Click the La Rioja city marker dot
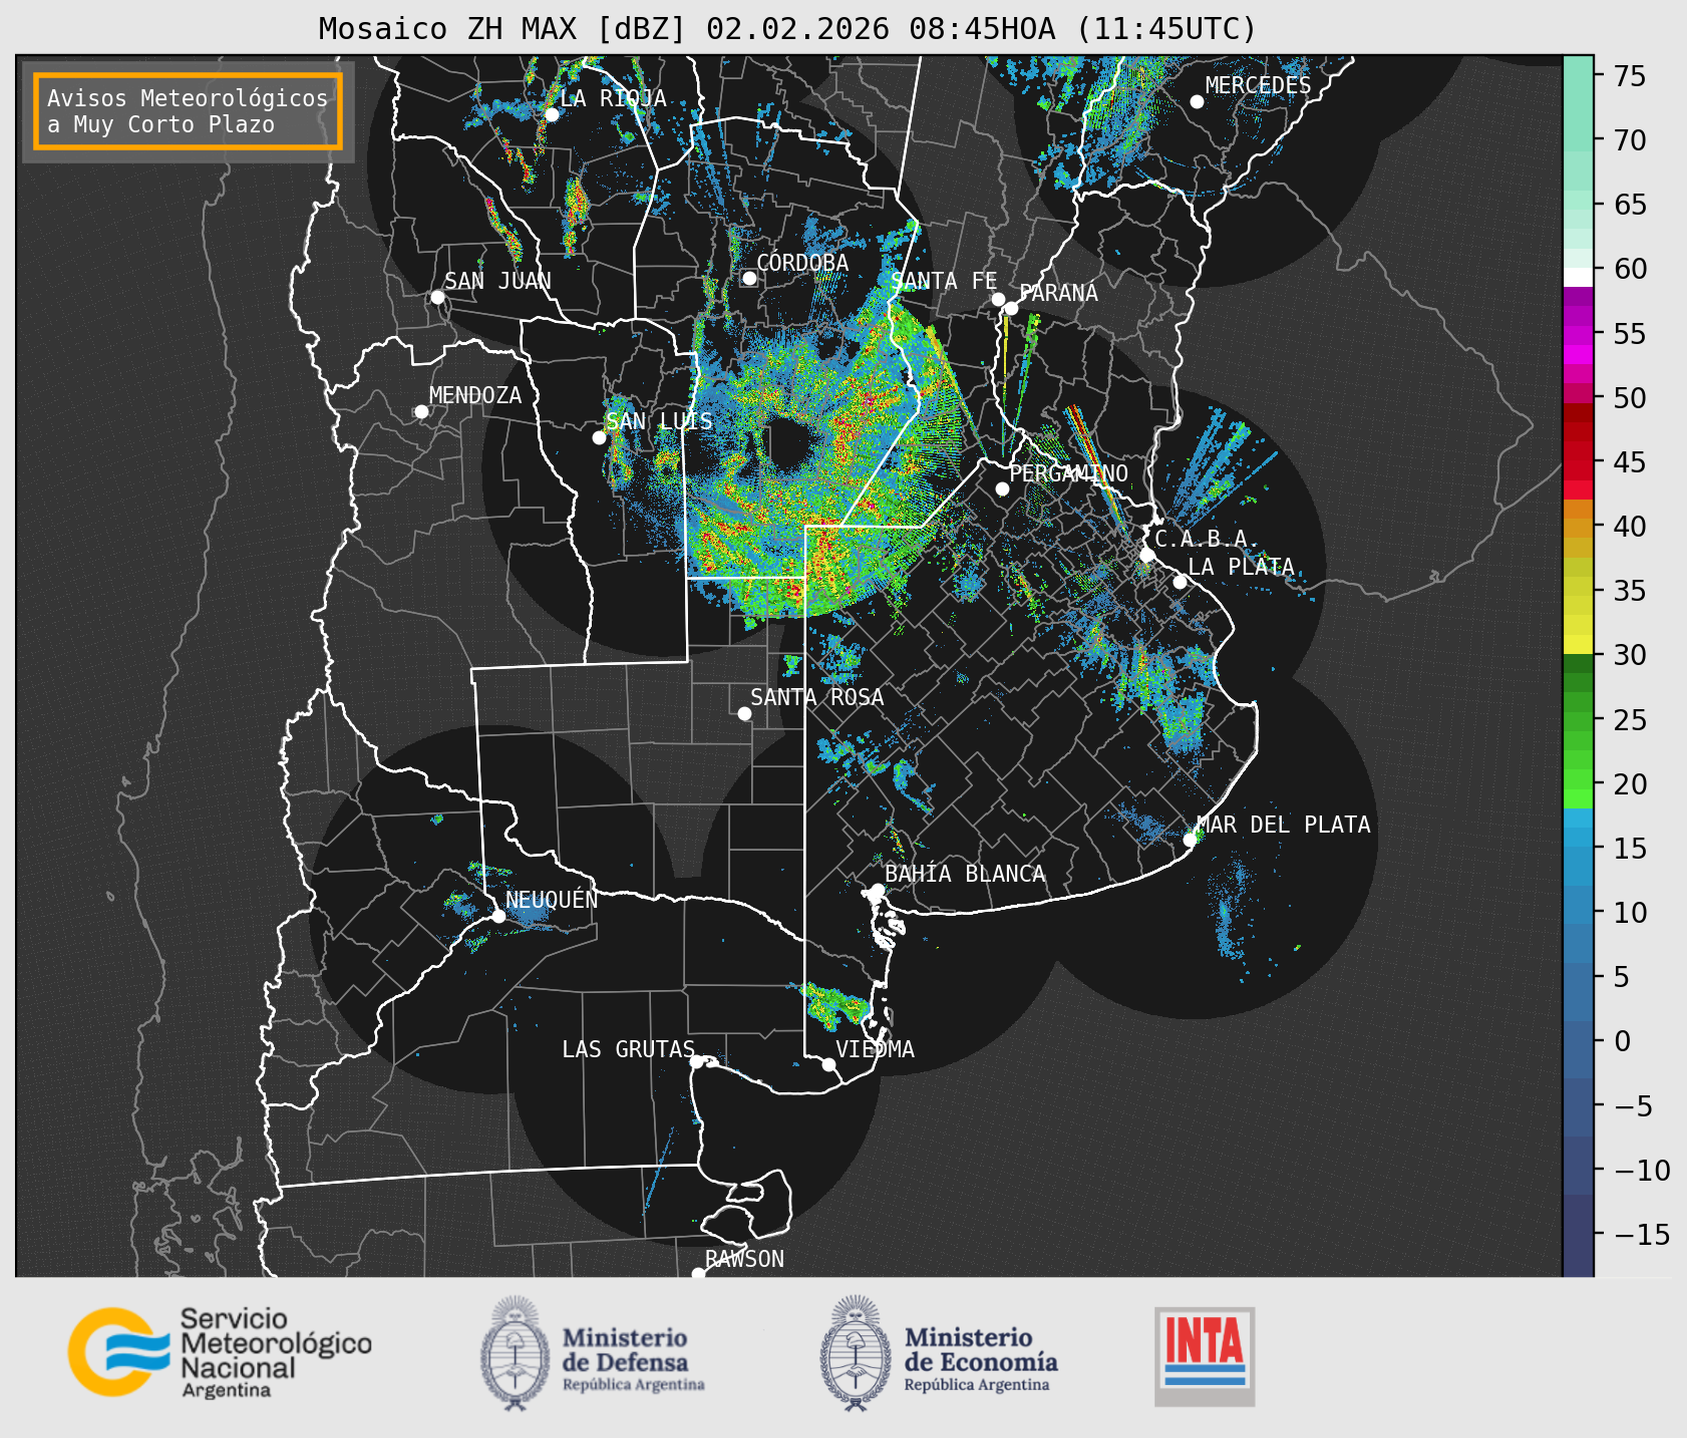1687x1438 pixels. pos(551,114)
